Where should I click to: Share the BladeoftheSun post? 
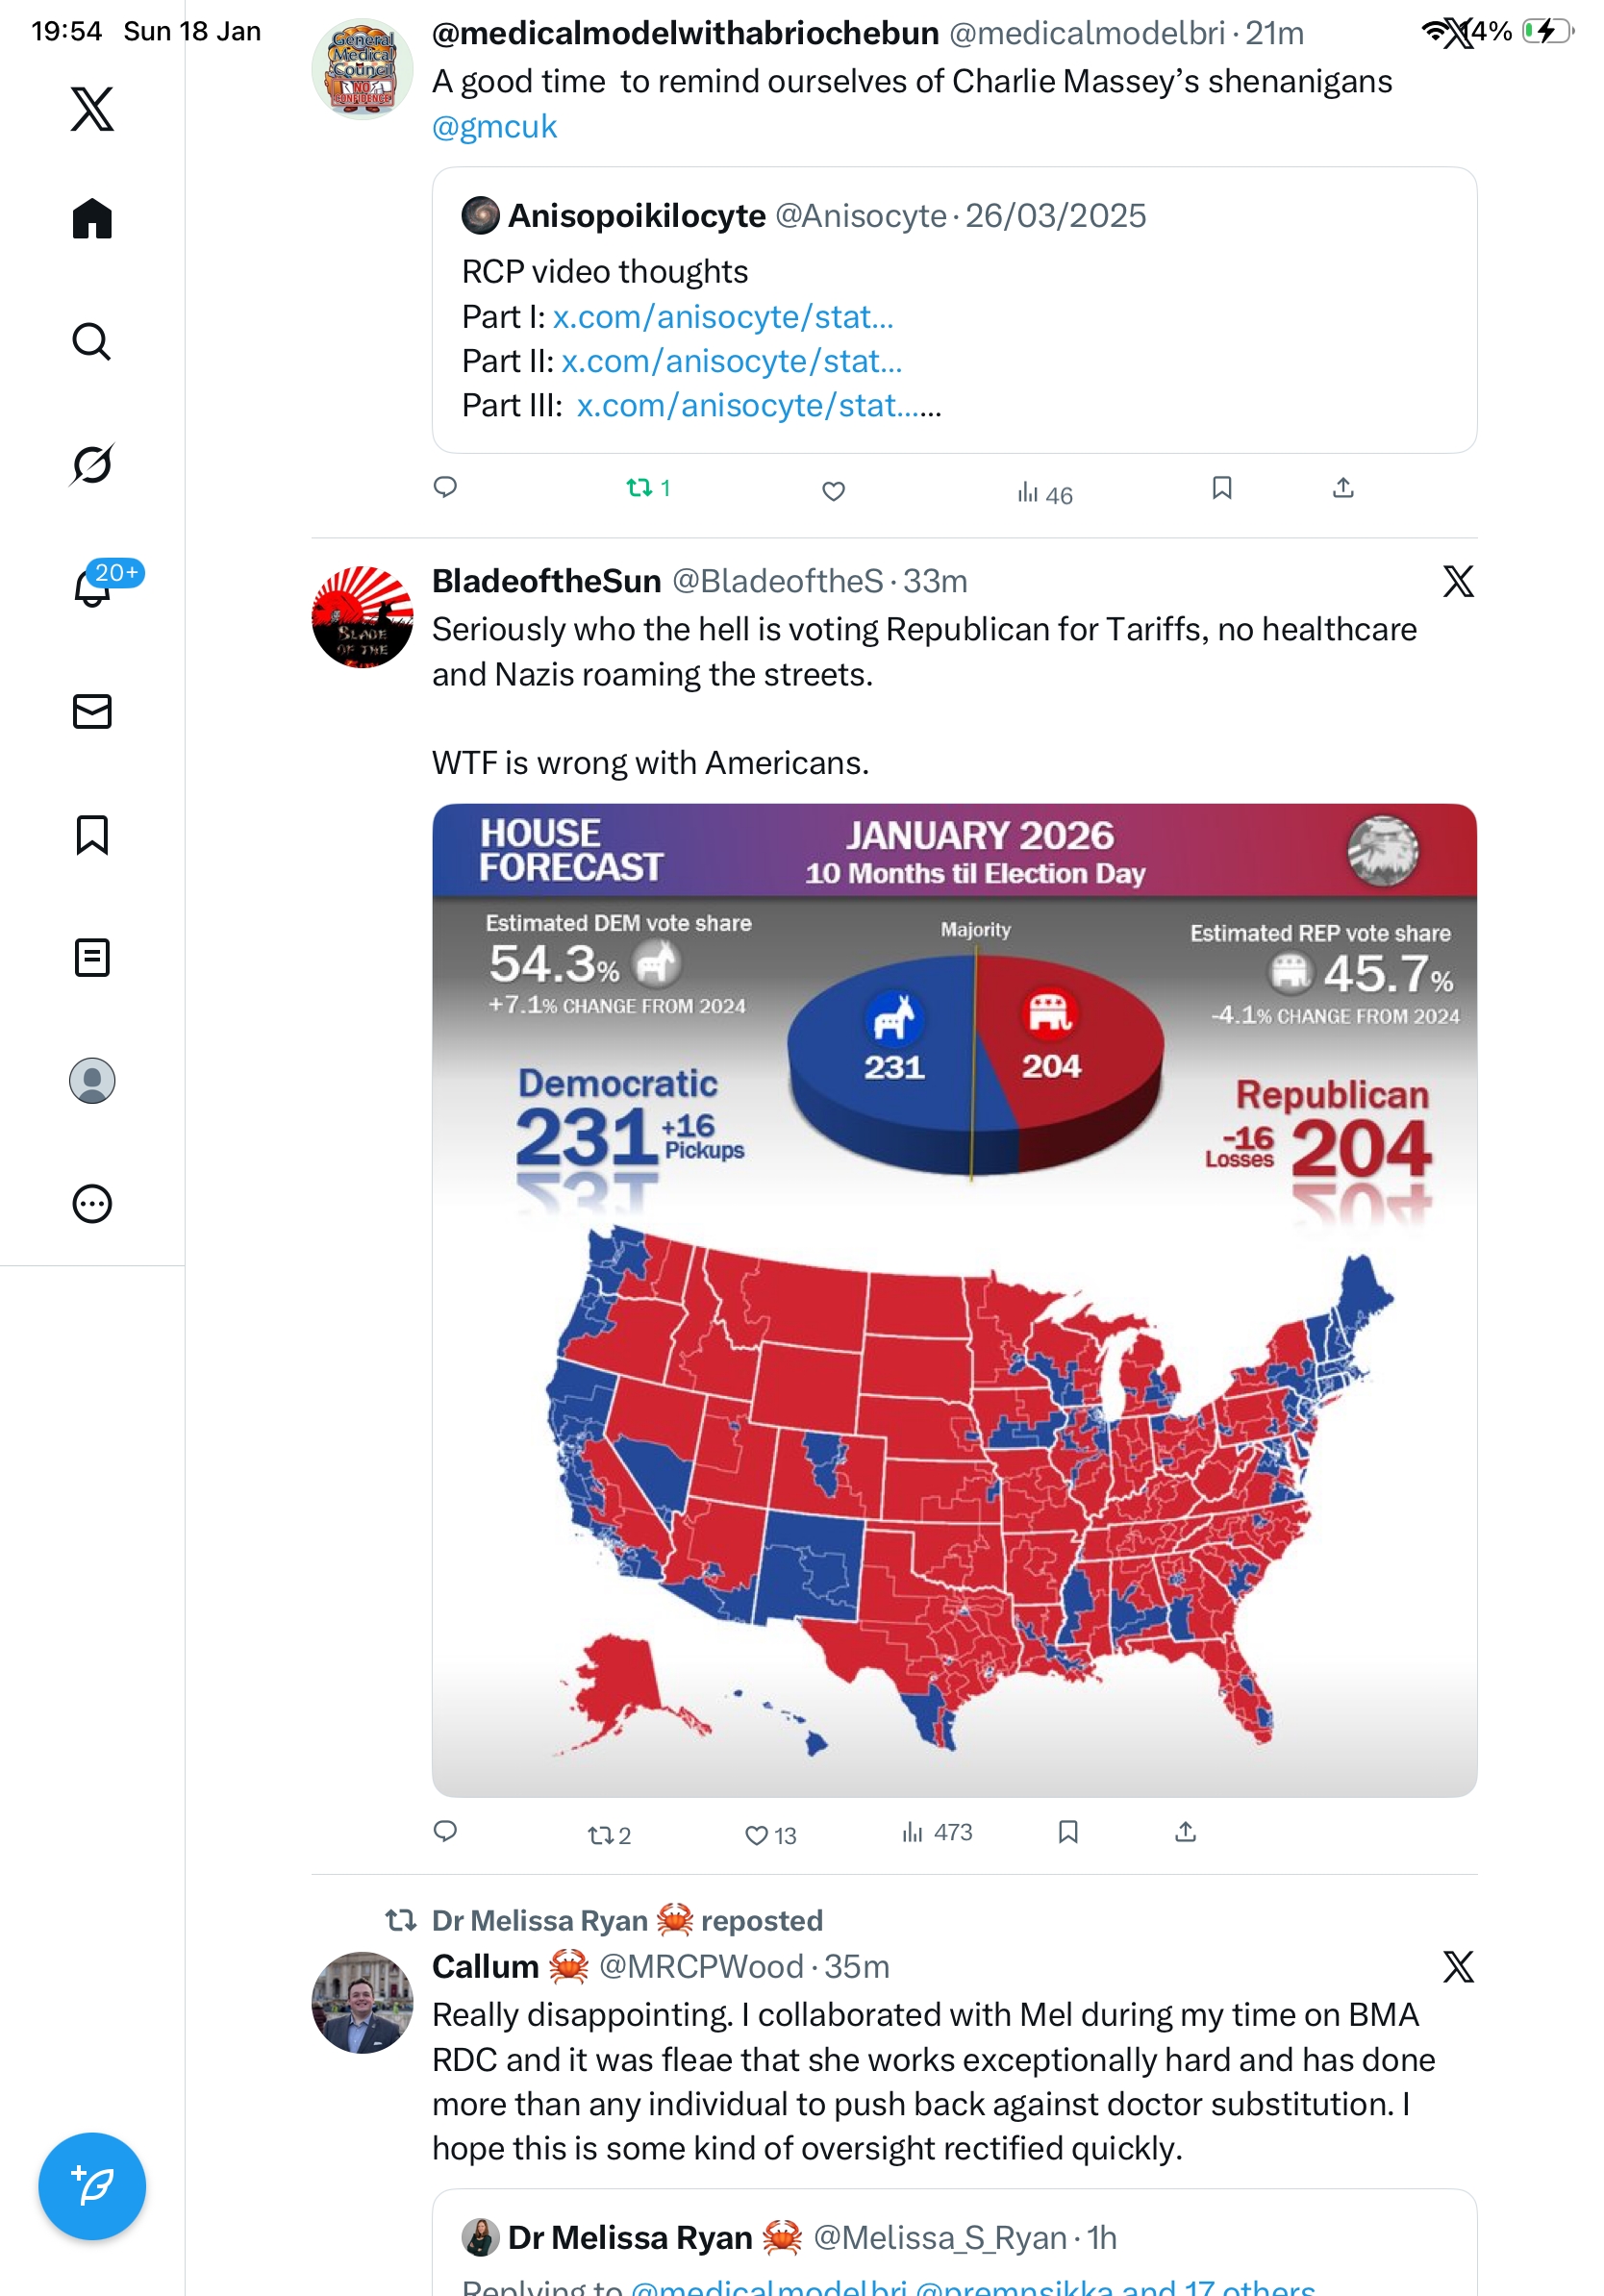[x=1185, y=1832]
